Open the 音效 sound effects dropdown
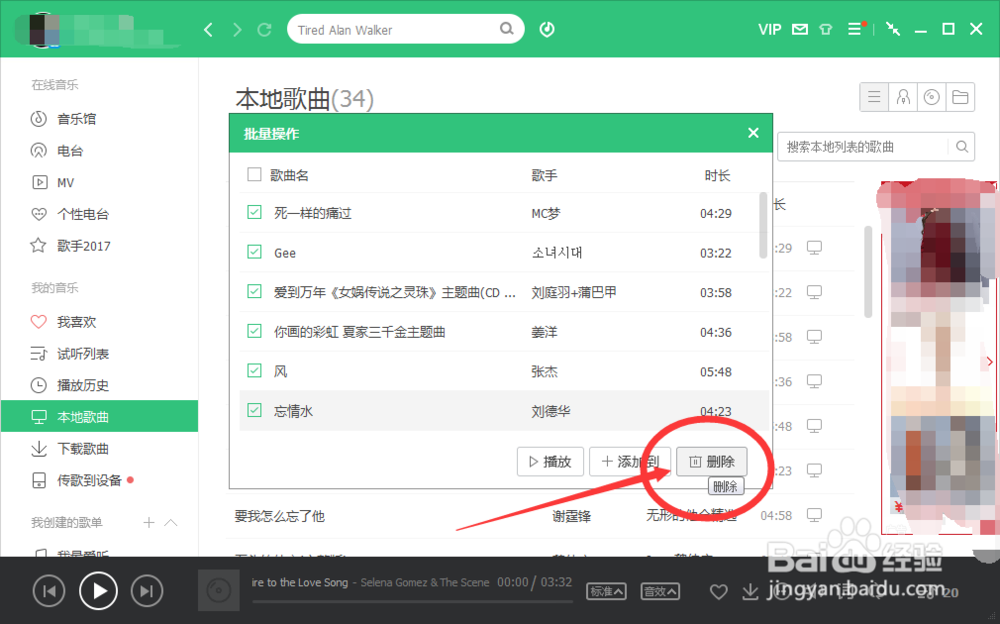This screenshot has width=1000, height=624. pos(659,591)
